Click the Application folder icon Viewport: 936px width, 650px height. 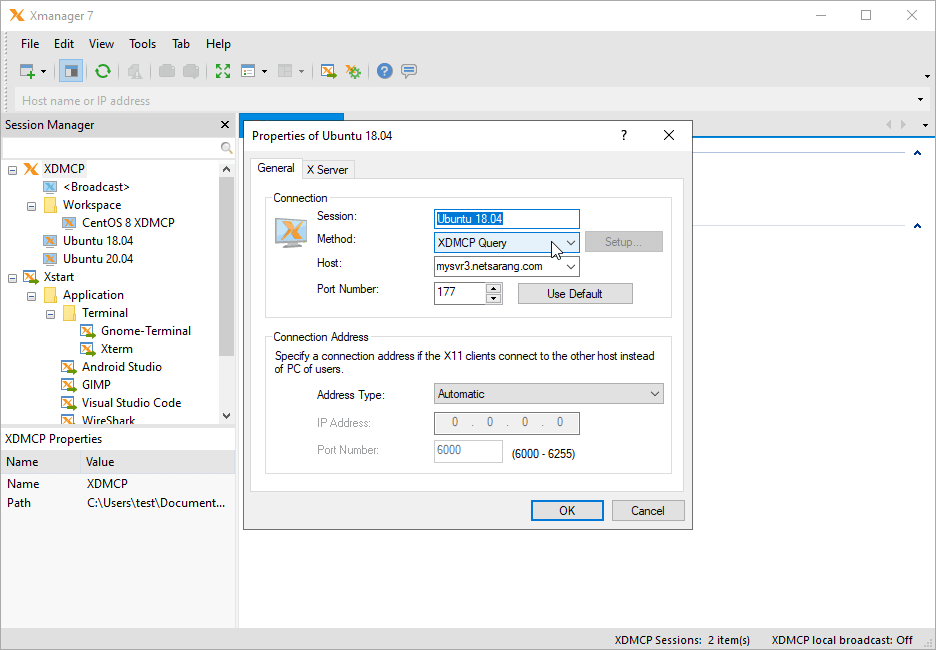point(51,295)
